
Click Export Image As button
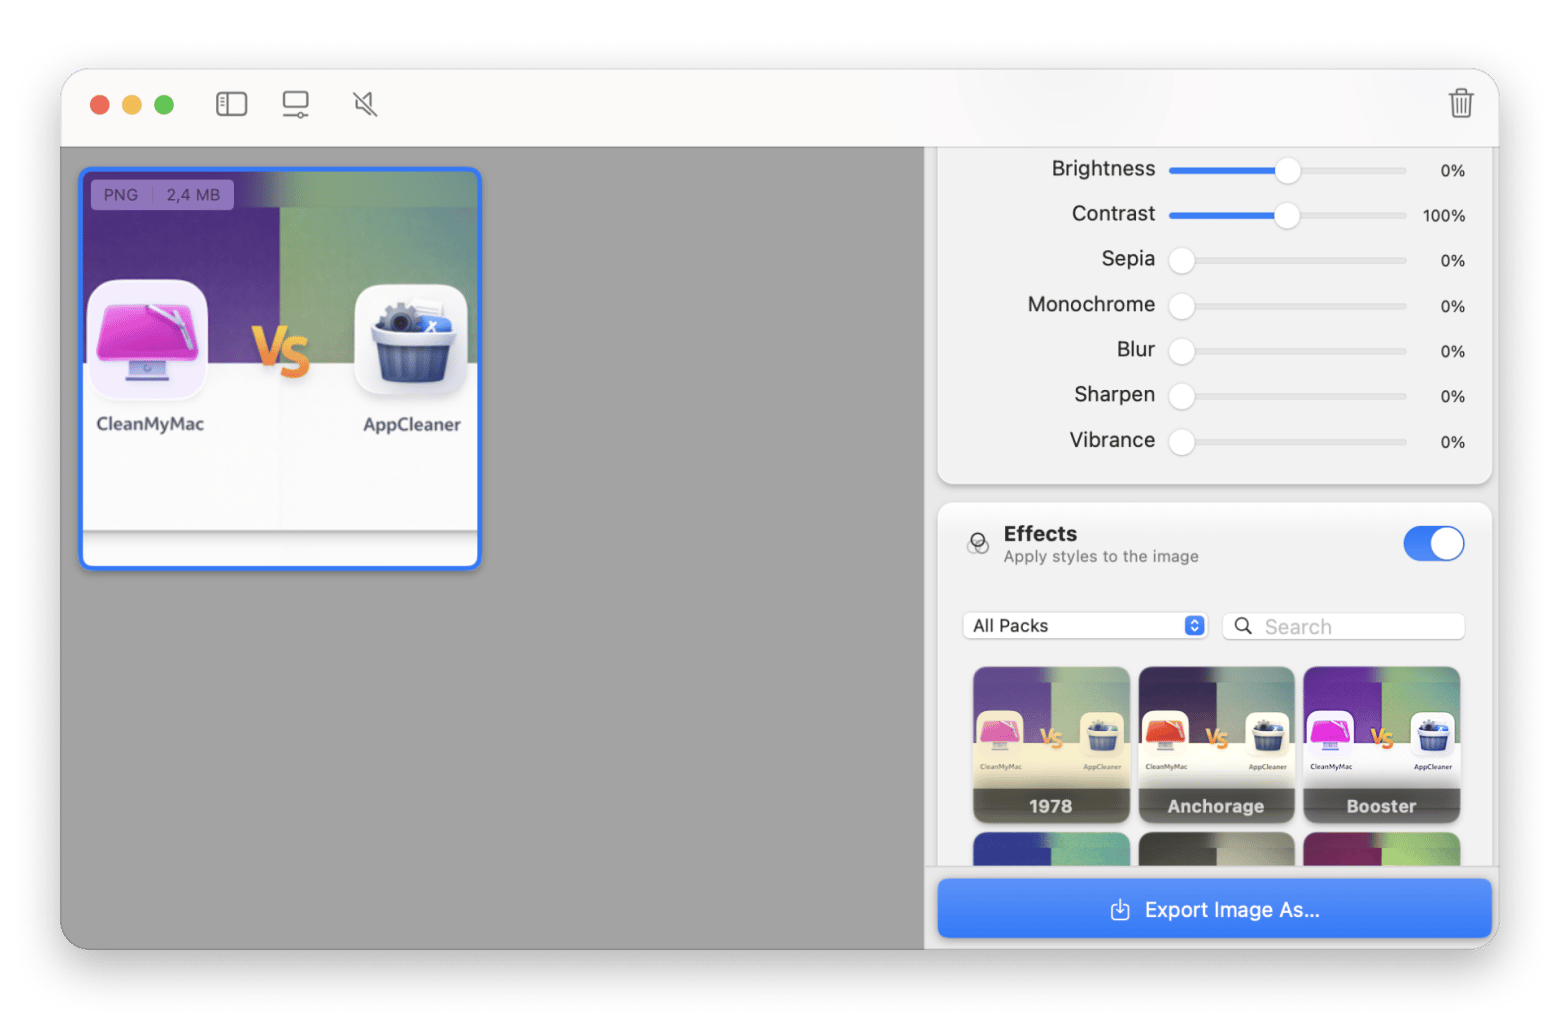coord(1214,909)
